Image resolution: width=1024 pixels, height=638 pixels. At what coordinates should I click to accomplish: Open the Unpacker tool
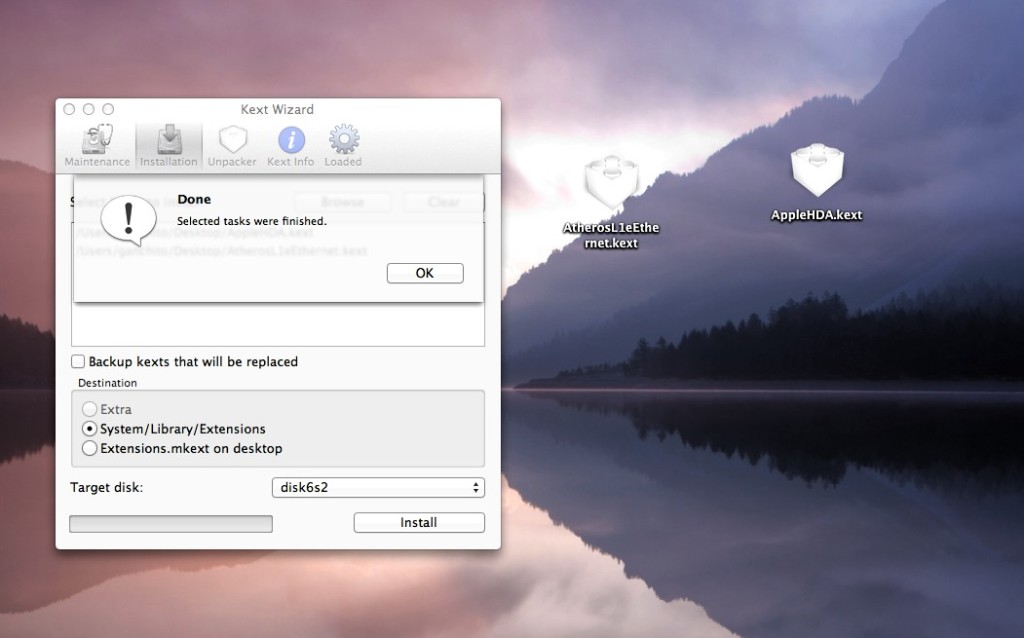pyautogui.click(x=232, y=146)
